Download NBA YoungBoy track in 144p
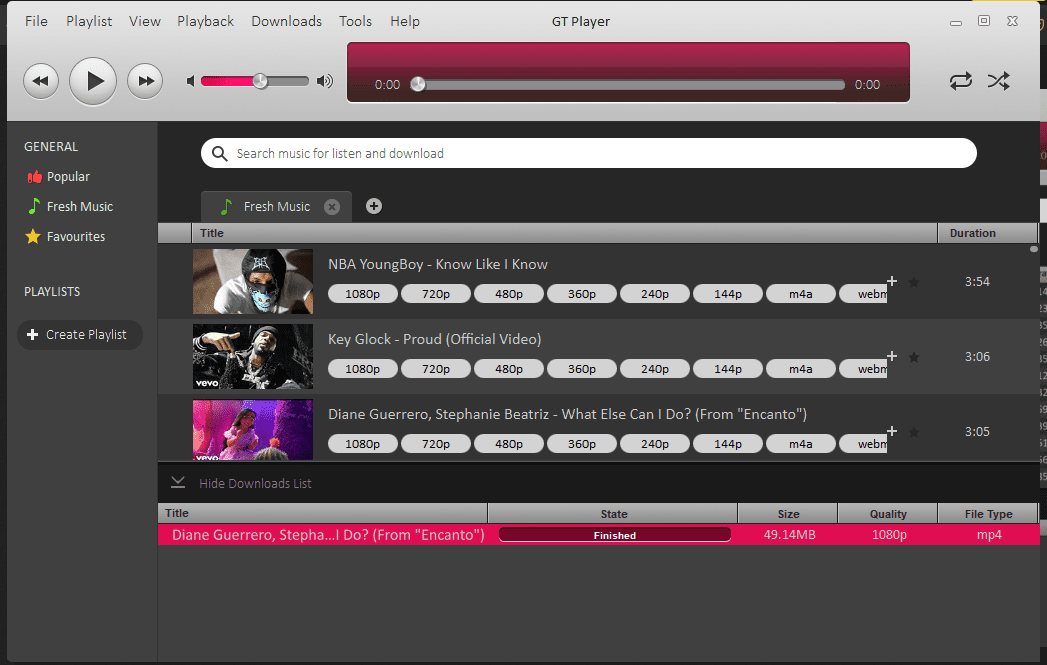 728,294
